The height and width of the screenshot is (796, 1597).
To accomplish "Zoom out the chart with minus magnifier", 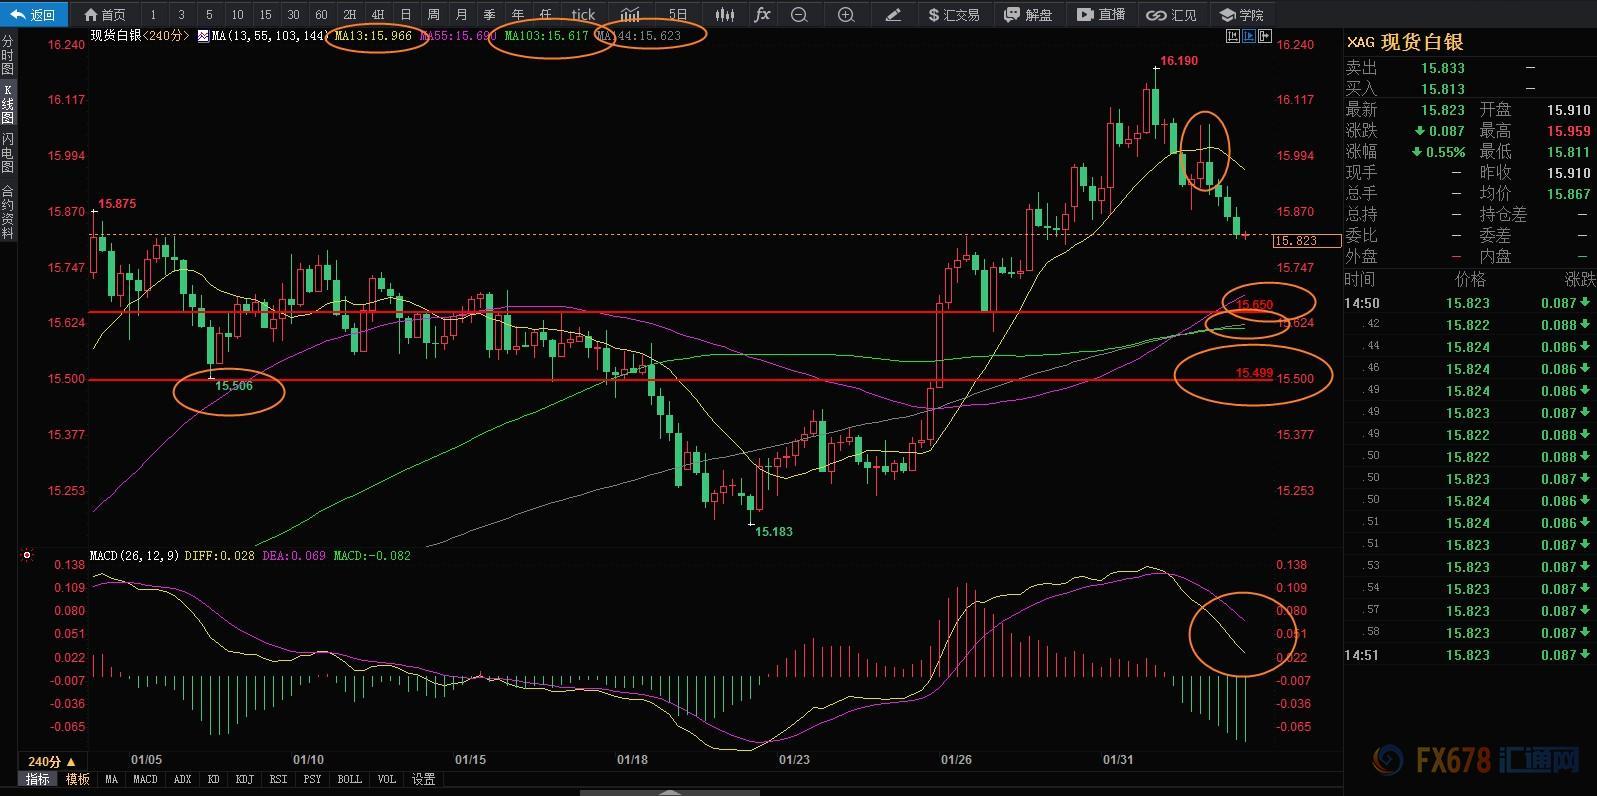I will (799, 14).
